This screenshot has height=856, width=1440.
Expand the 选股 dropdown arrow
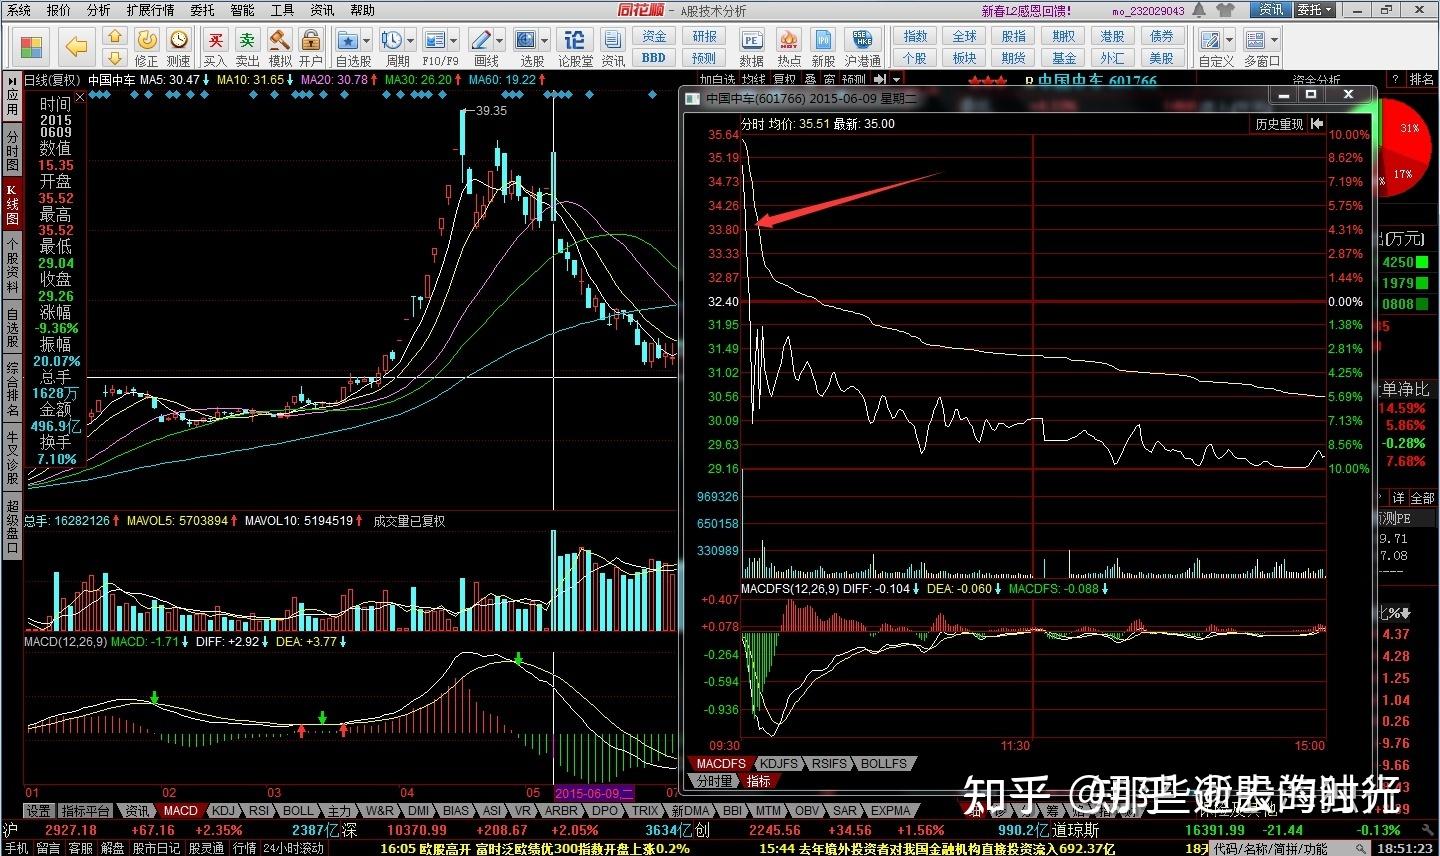545,41
